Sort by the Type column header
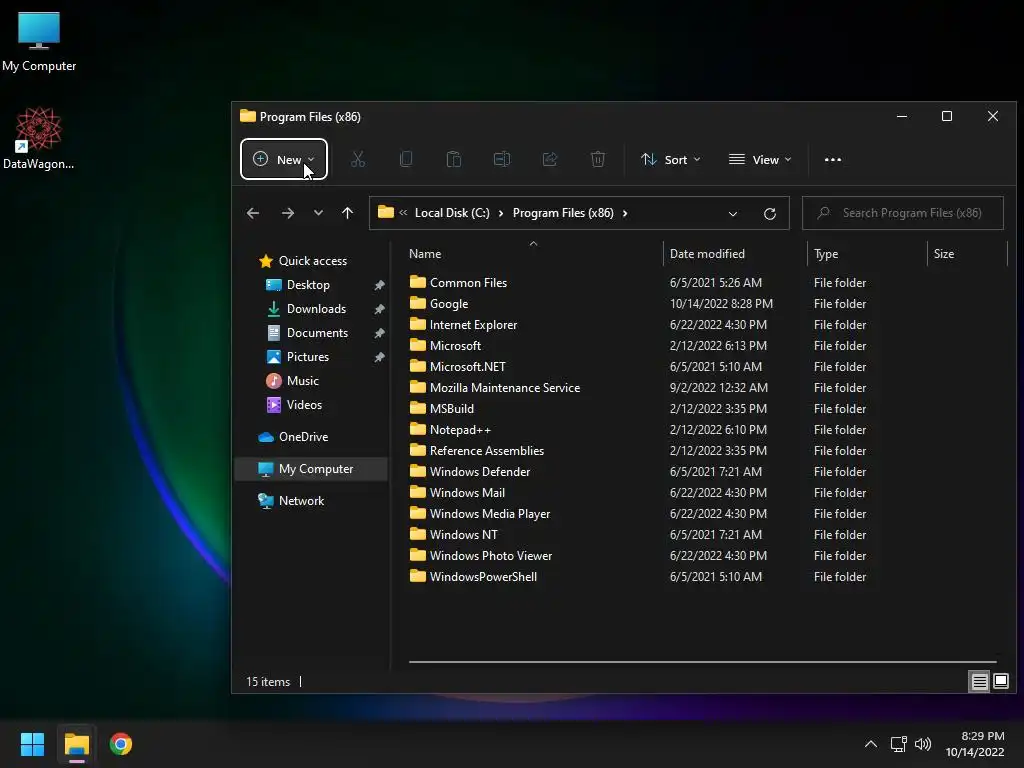 pos(826,253)
